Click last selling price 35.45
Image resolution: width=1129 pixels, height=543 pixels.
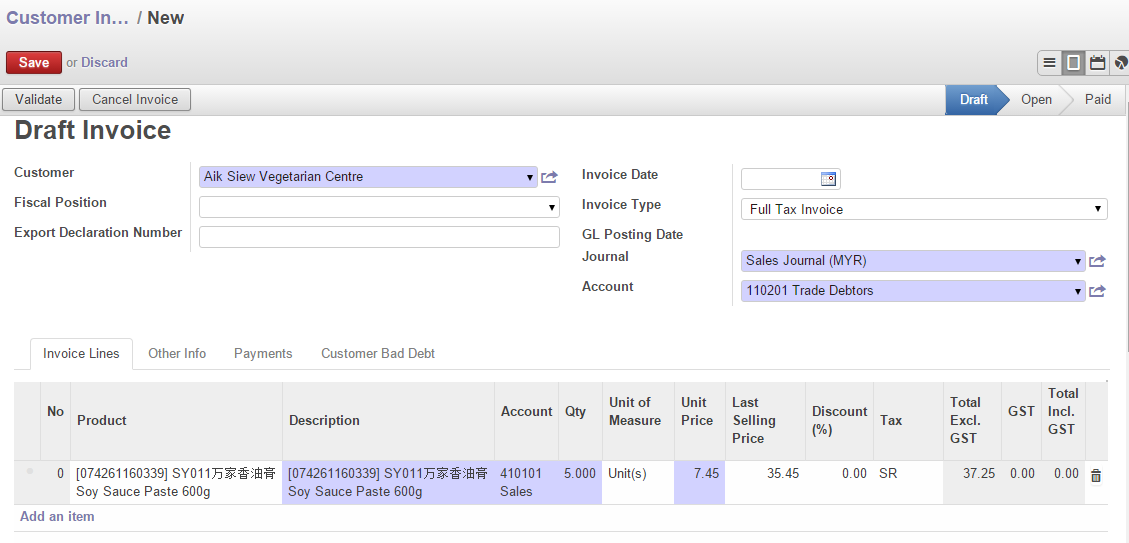[765, 483]
